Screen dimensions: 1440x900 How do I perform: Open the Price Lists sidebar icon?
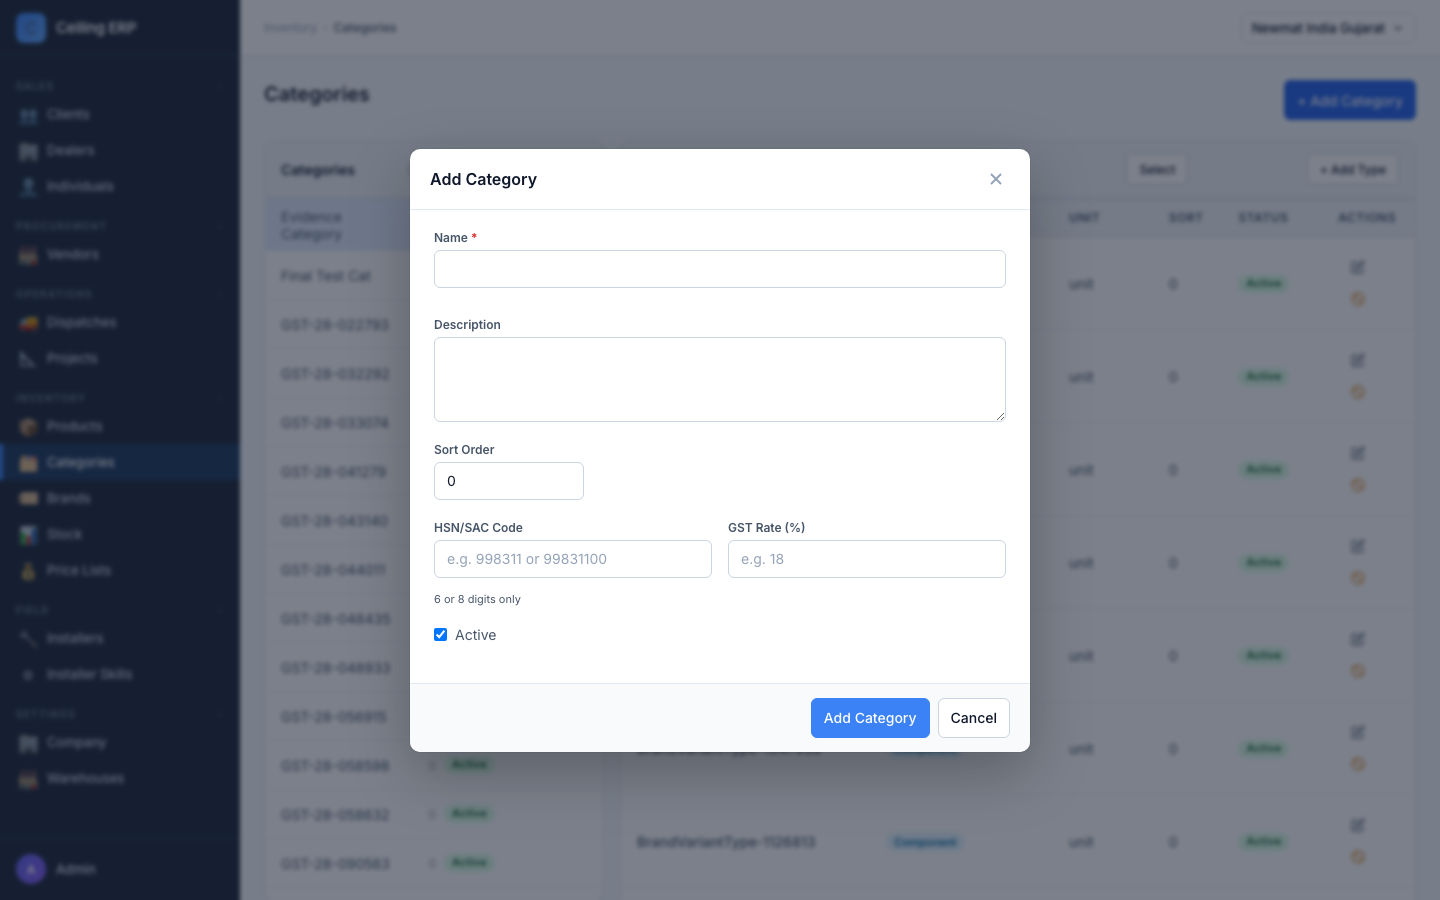[28, 571]
